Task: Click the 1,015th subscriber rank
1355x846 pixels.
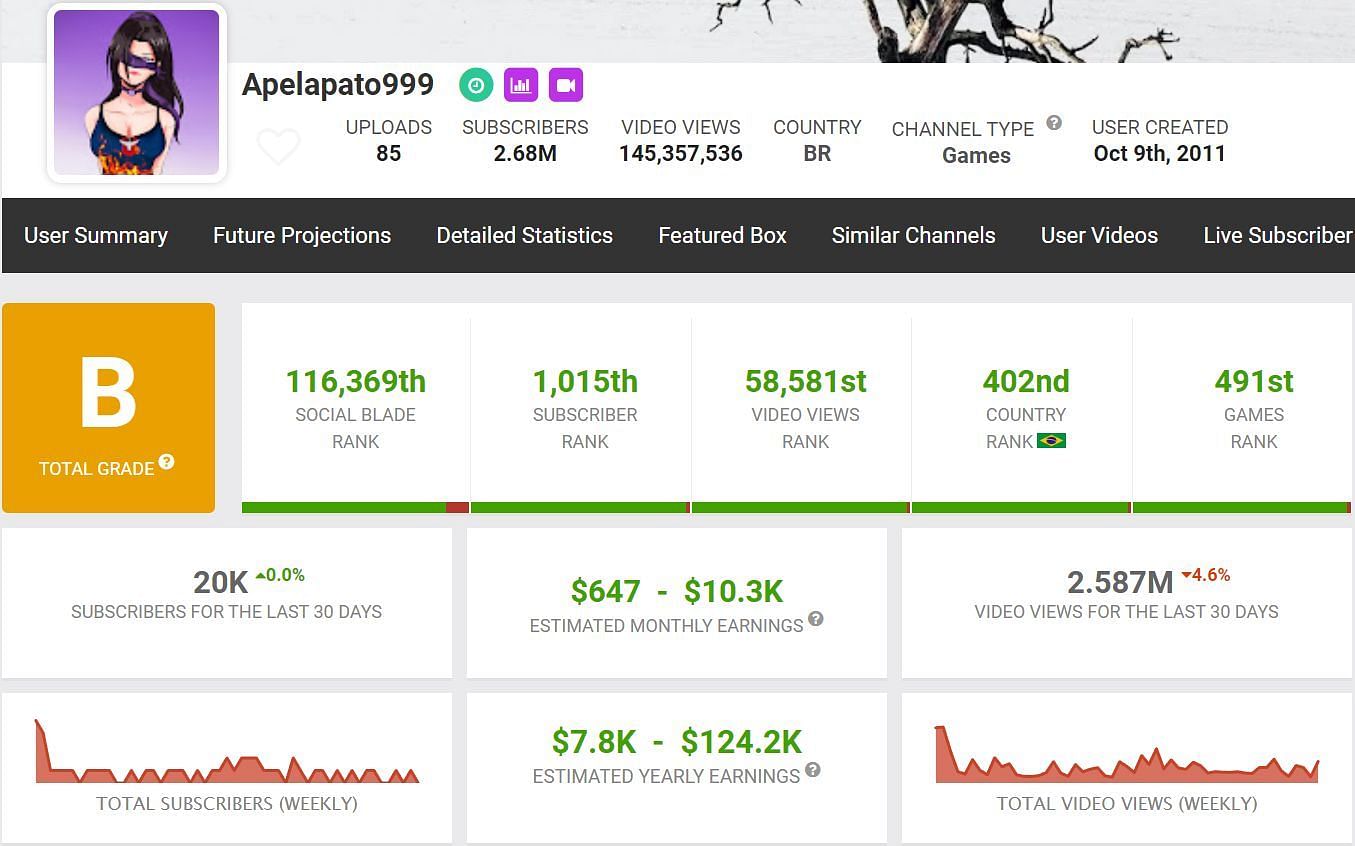Action: coord(585,381)
